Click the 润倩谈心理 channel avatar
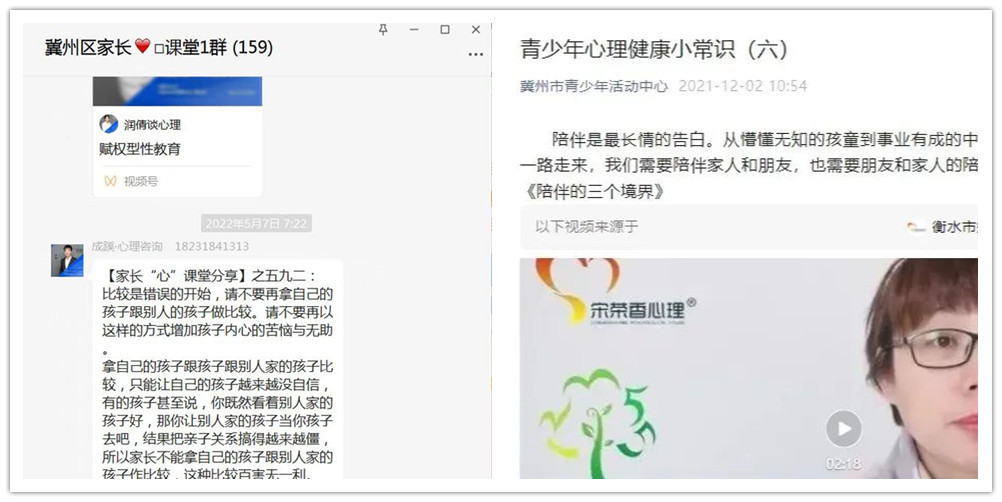The height and width of the screenshot is (502, 1002). tap(108, 124)
